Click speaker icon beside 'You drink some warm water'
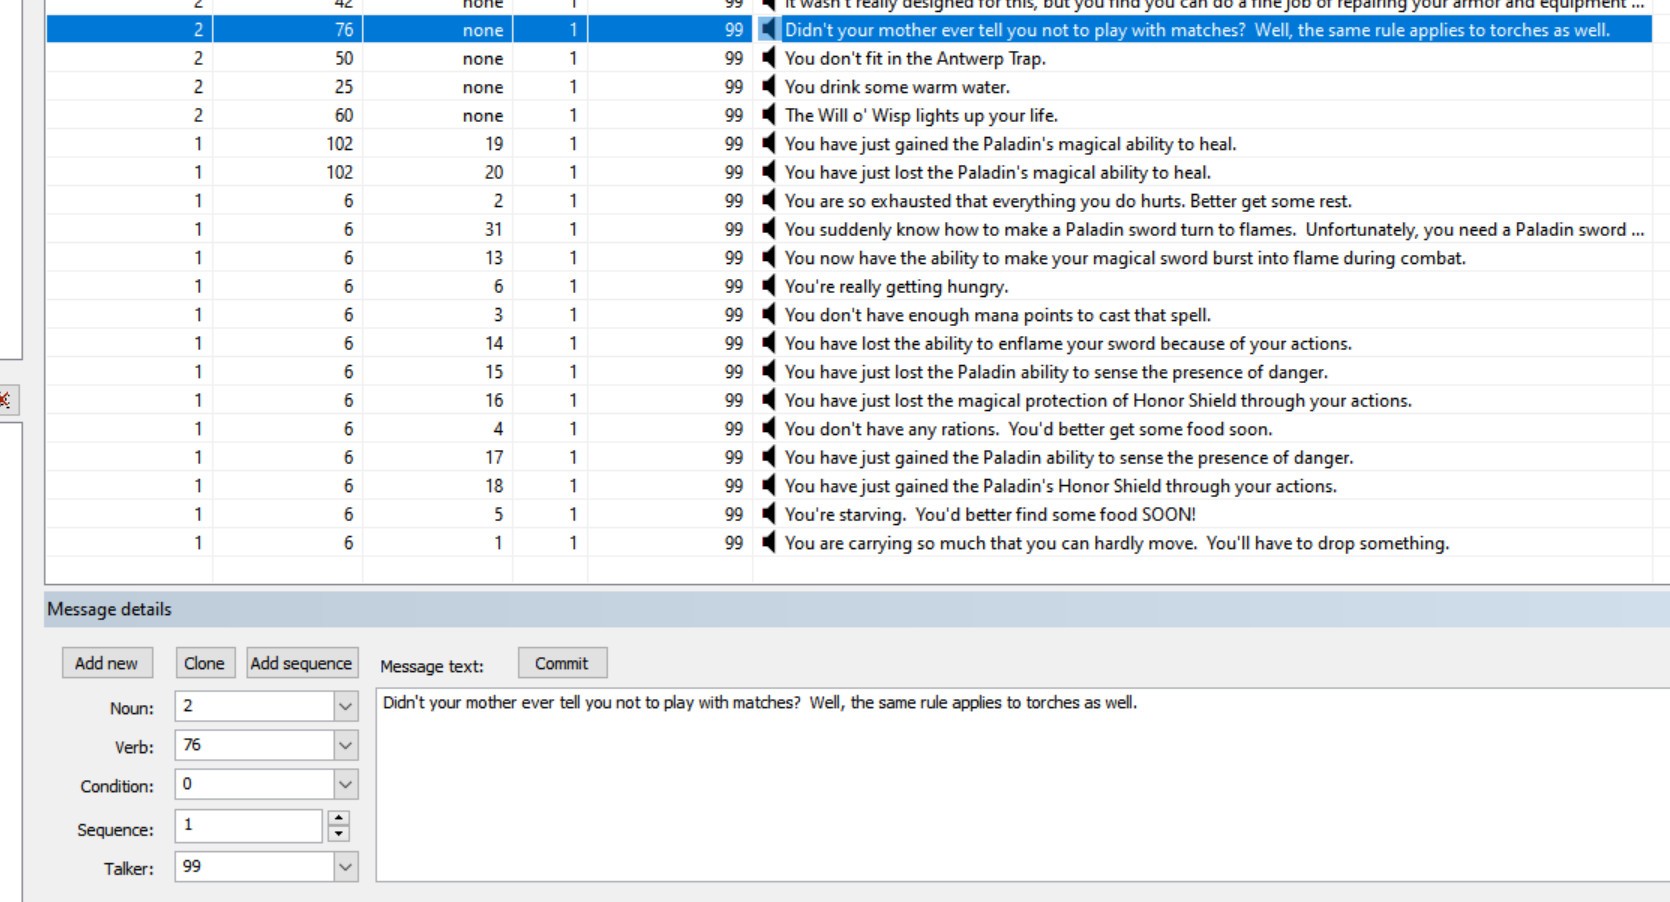Viewport: 1670px width, 902px height. [768, 87]
